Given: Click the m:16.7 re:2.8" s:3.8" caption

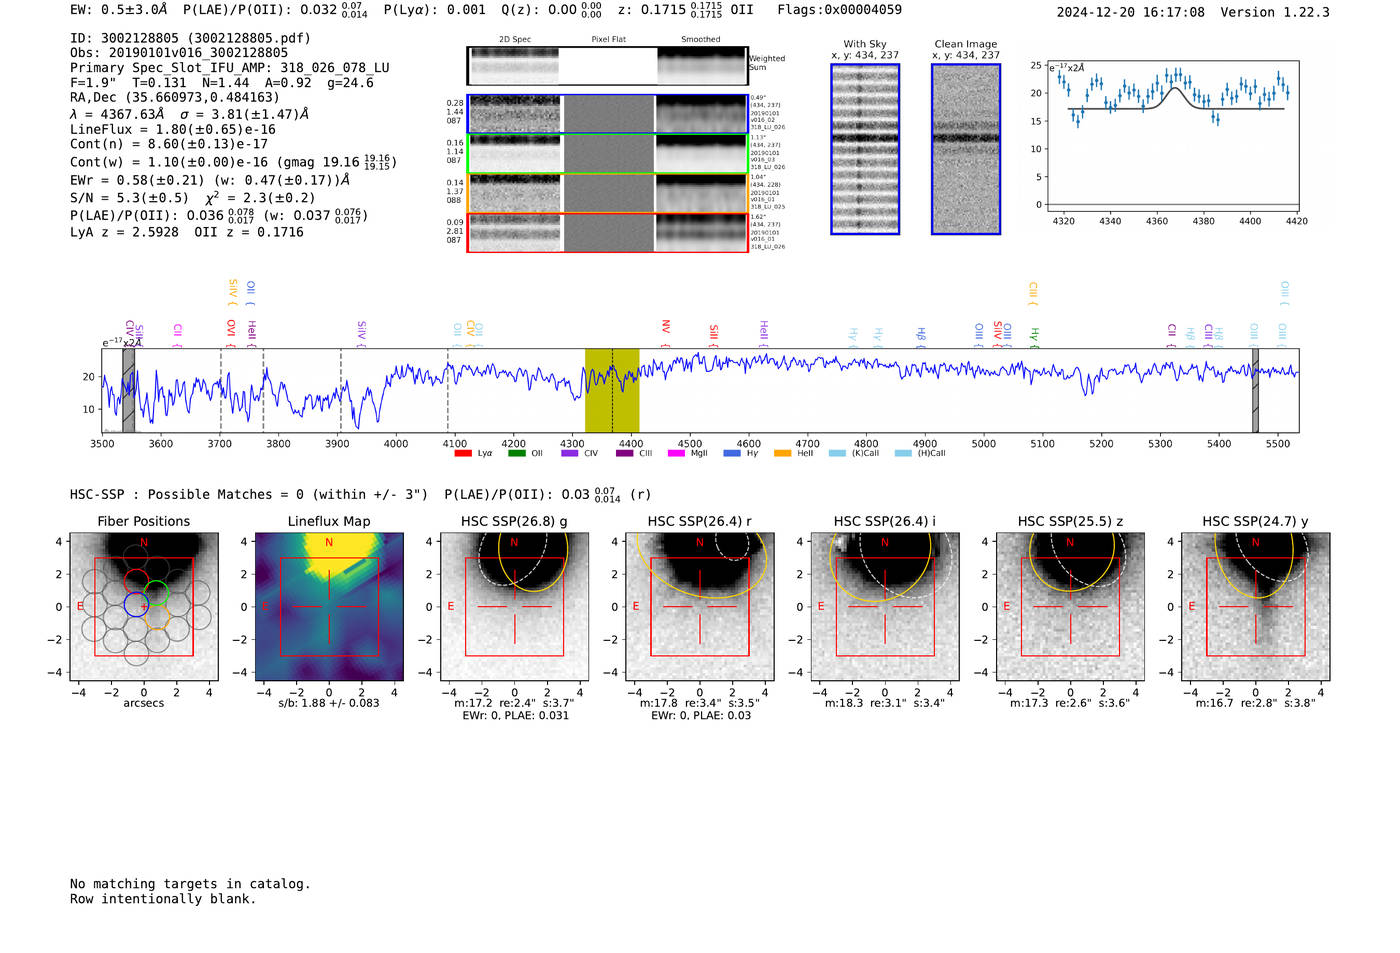Looking at the screenshot, I should click(1255, 703).
